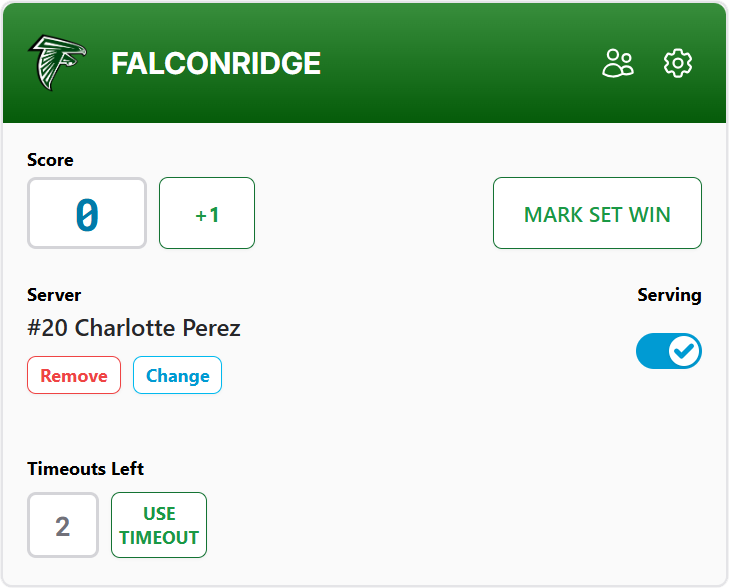
Task: Click the Timeouts Left label
Action: (86, 469)
